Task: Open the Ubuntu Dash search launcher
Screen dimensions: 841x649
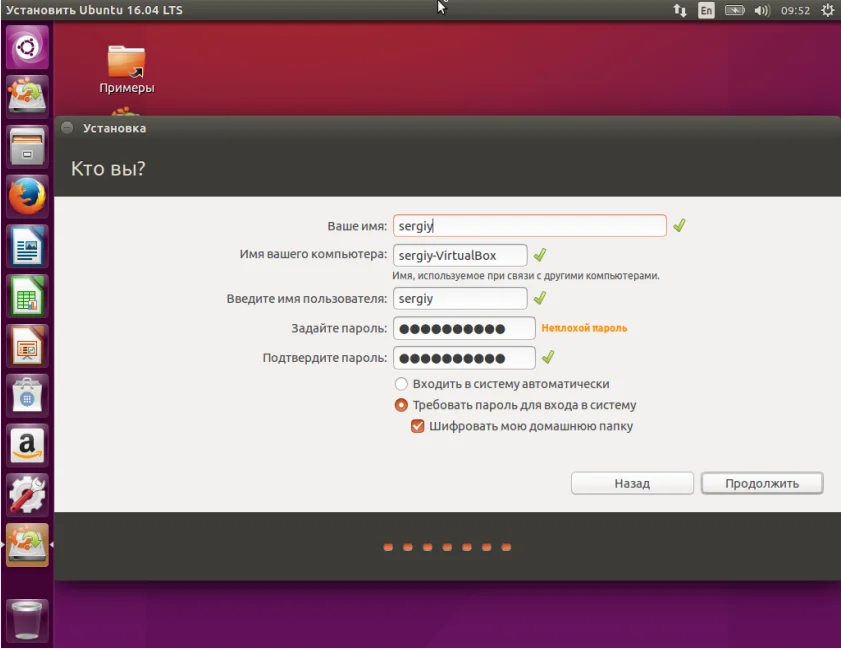Action: point(27,47)
